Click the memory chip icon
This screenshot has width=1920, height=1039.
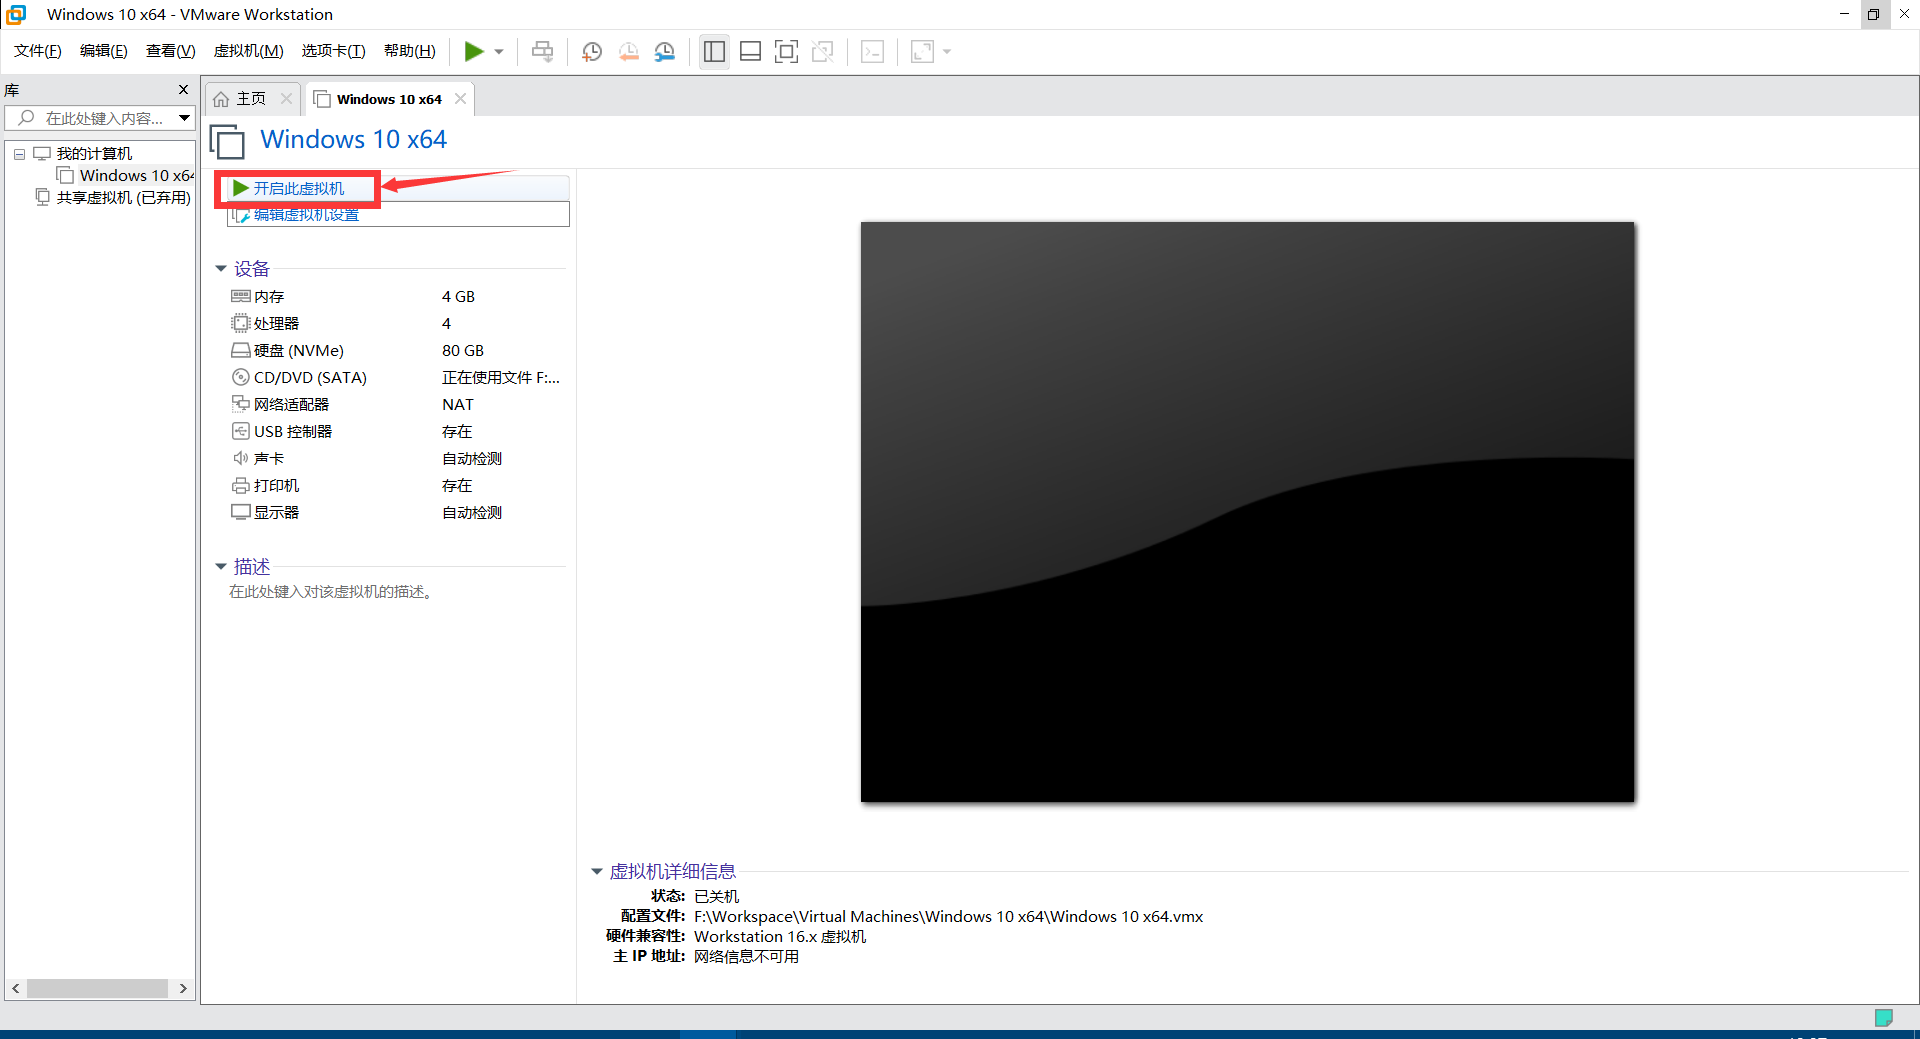[x=240, y=296]
